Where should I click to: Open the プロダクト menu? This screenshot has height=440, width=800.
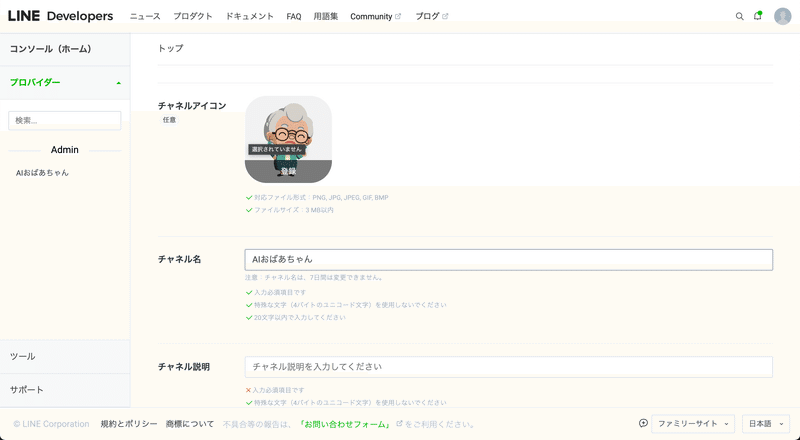[x=192, y=16]
